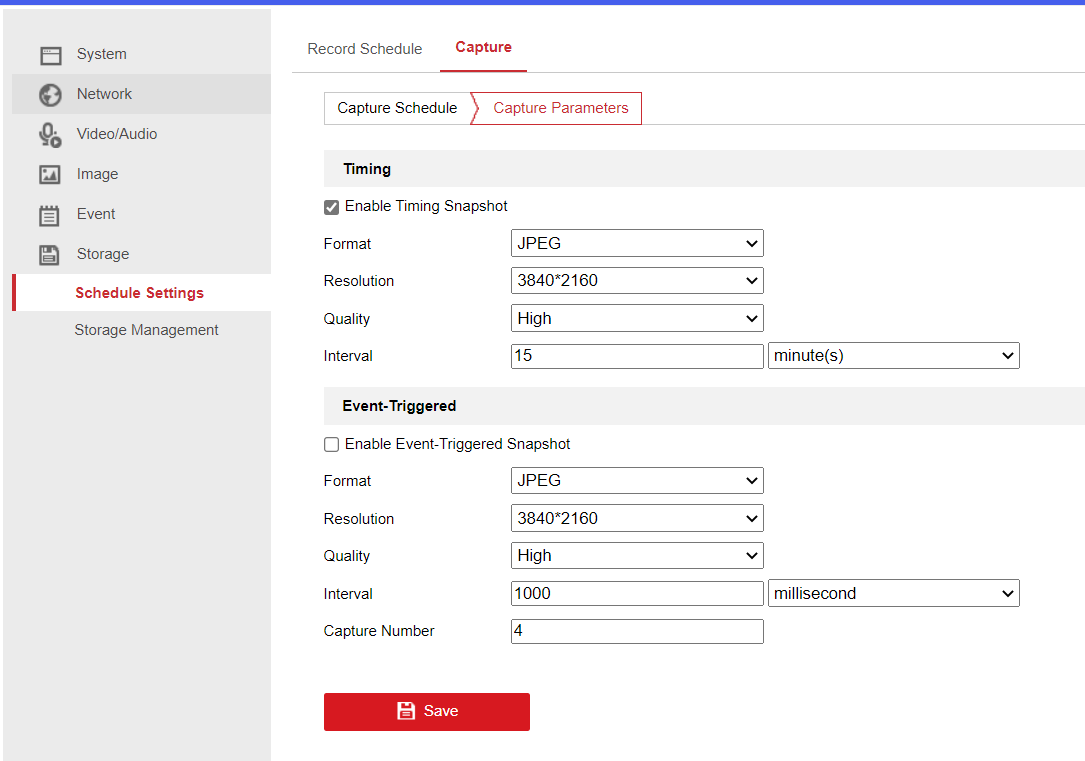This screenshot has width=1085, height=761.
Task: Click the Storage floppy disk icon
Action: (x=50, y=255)
